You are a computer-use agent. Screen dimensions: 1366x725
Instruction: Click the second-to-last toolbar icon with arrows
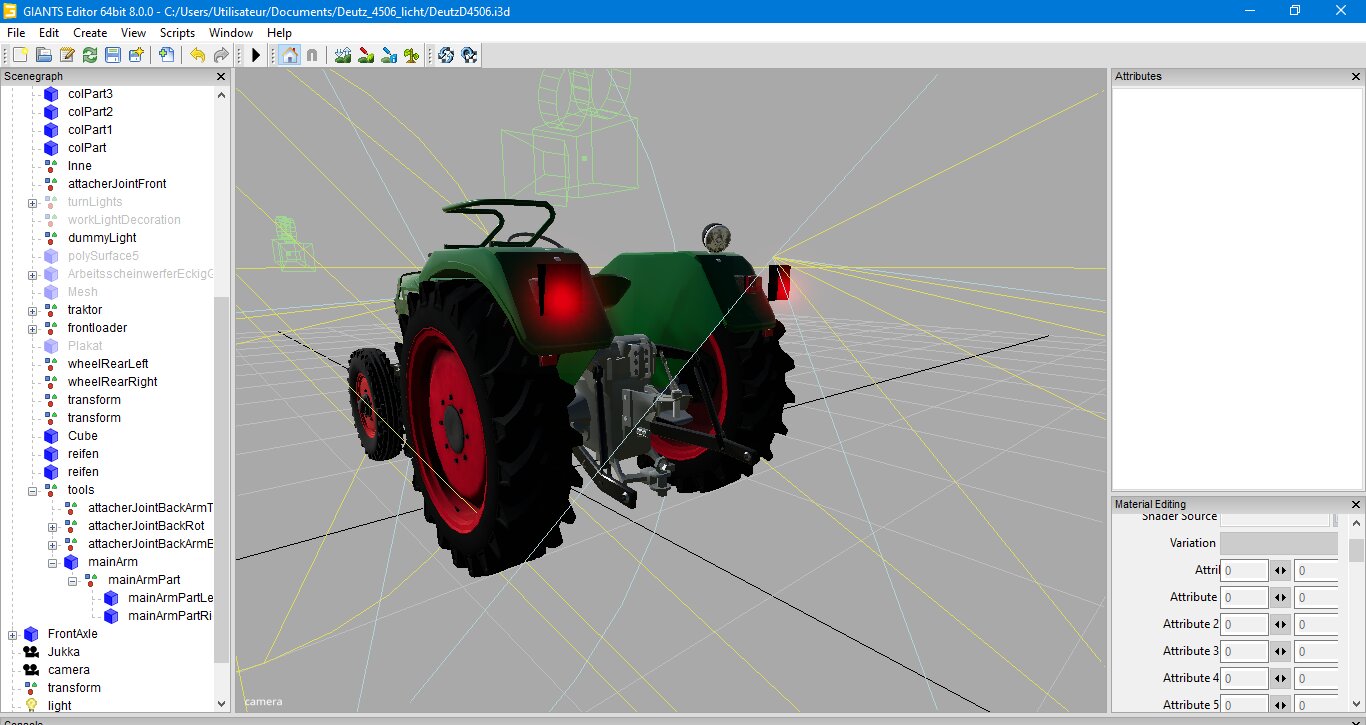pos(446,55)
